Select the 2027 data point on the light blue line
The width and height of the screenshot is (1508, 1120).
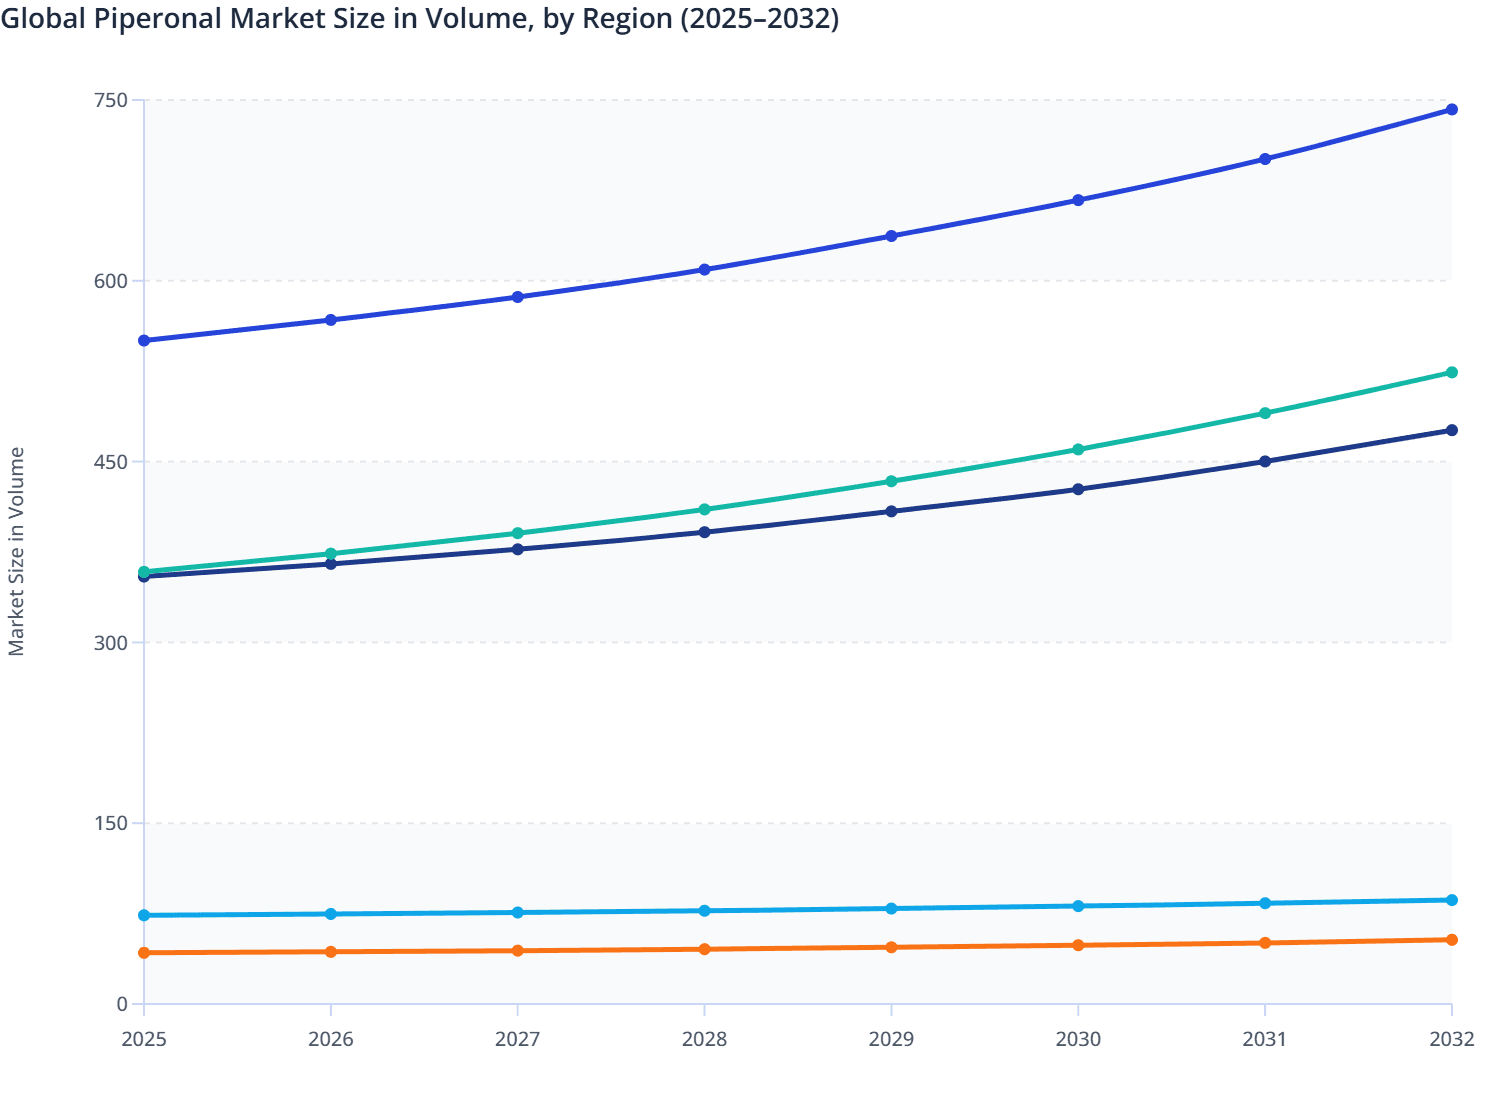point(517,912)
